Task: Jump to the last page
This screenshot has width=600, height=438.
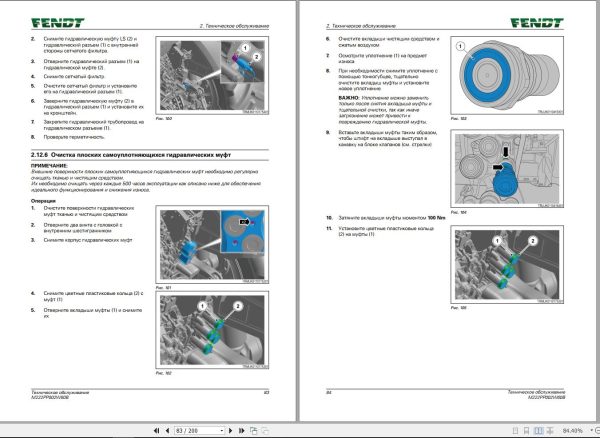Action: 241,431
